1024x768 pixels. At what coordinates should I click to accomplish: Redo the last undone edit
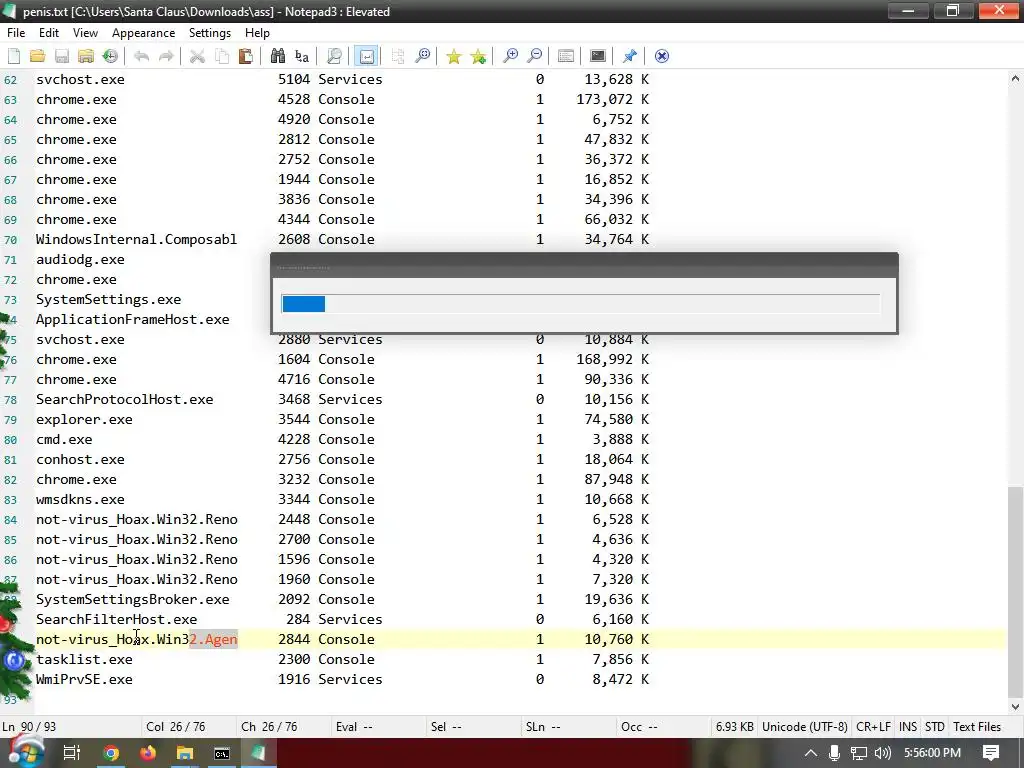(166, 56)
